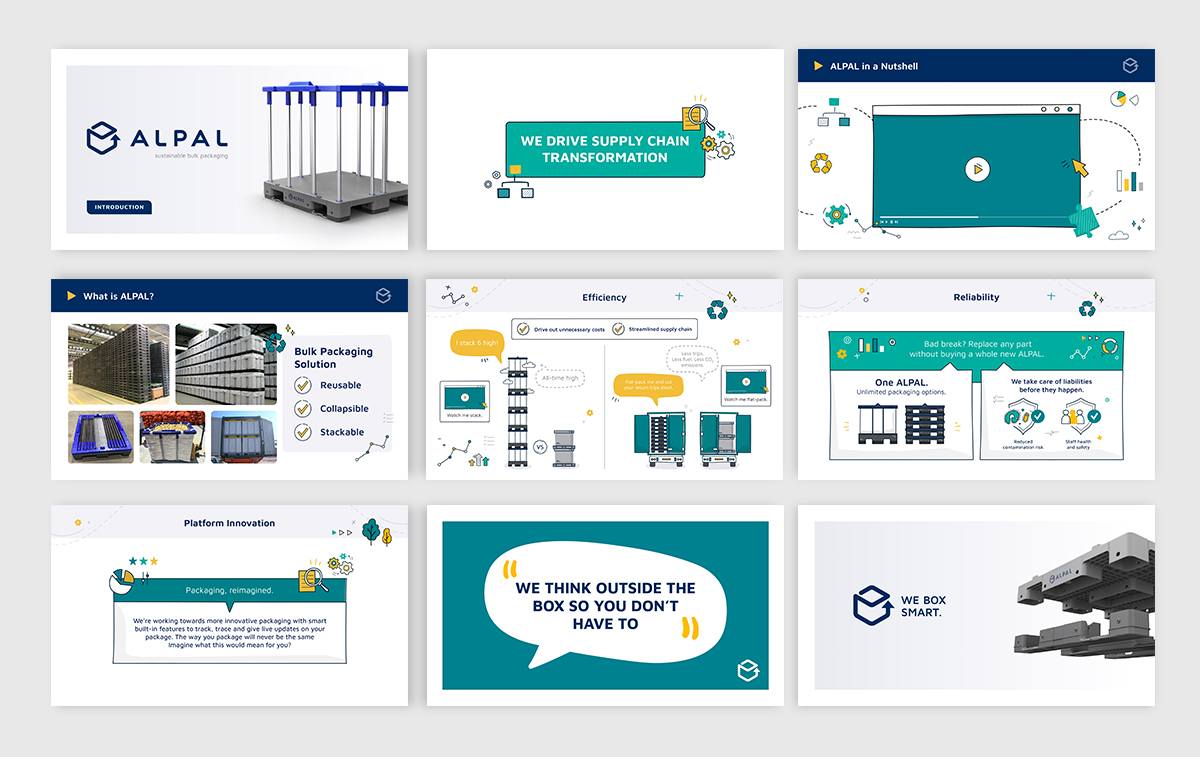Screen dimensions: 1200x757
Task: Click the 'Packaging, reimagined.' banner
Action: [x=230, y=590]
